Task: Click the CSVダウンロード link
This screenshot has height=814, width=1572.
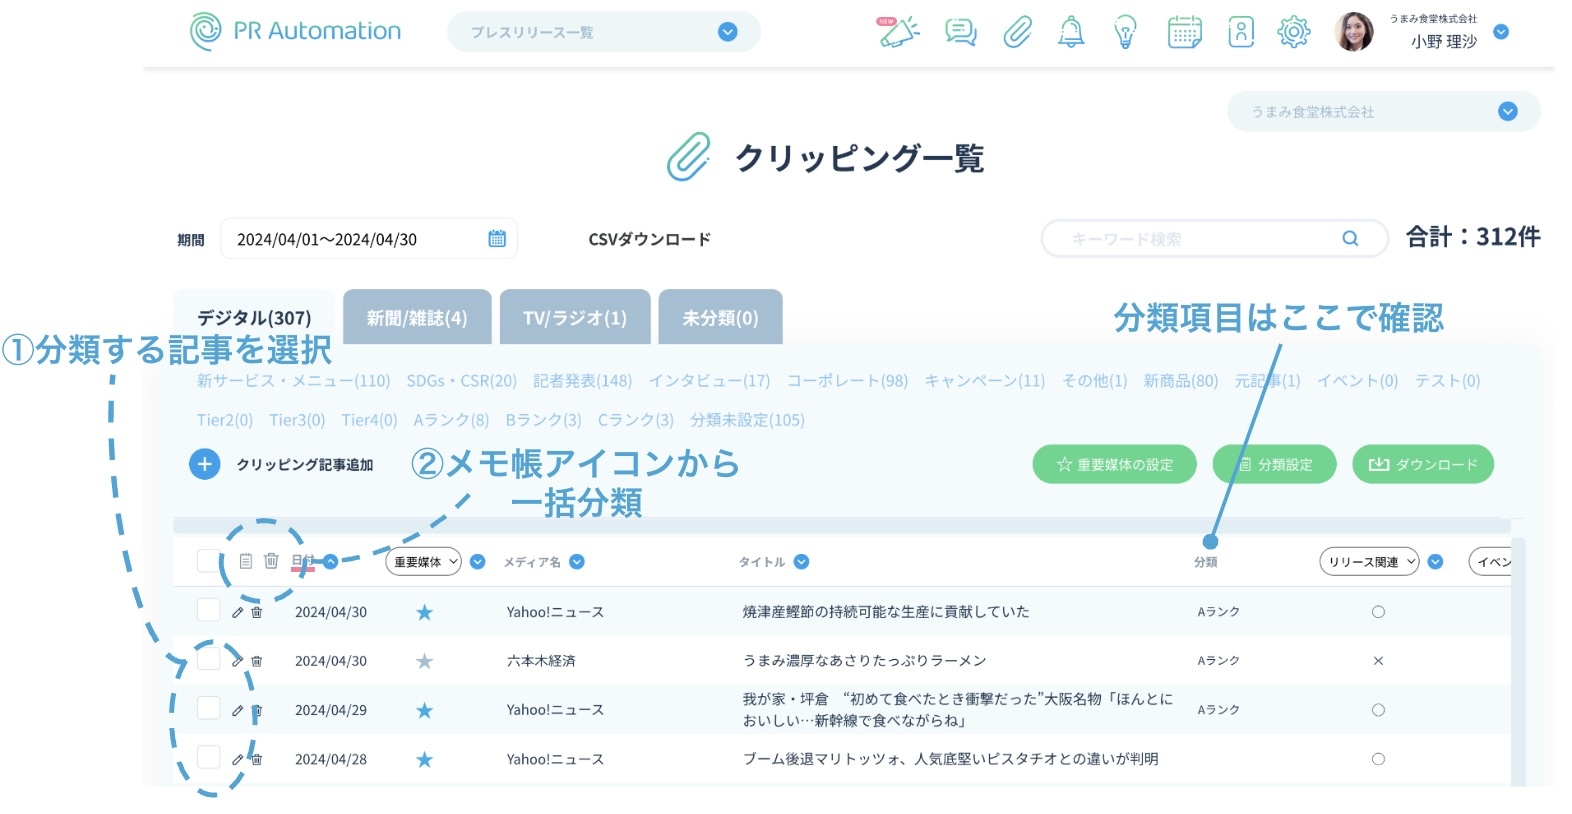Action: [x=649, y=240]
